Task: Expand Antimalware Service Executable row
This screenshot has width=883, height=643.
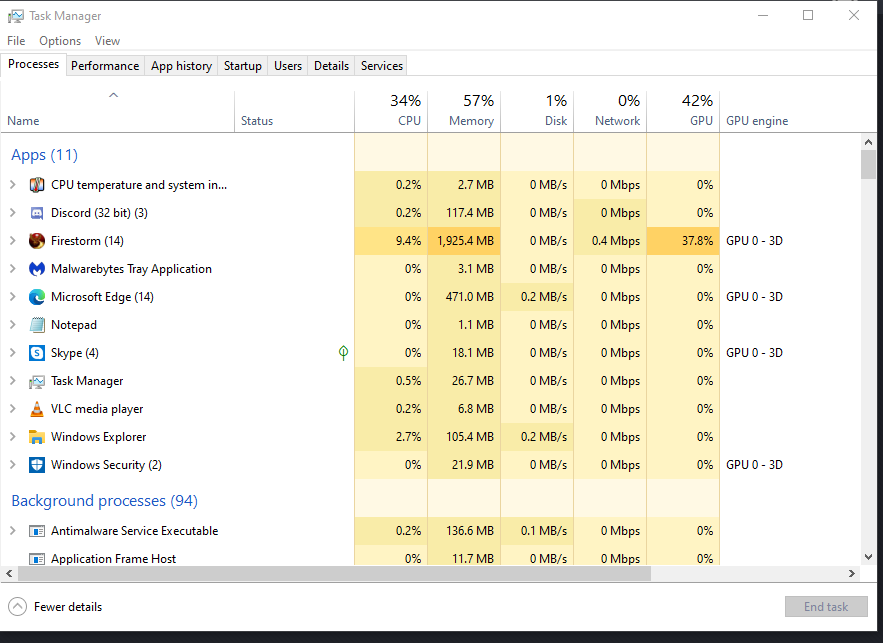Action: (x=12, y=531)
